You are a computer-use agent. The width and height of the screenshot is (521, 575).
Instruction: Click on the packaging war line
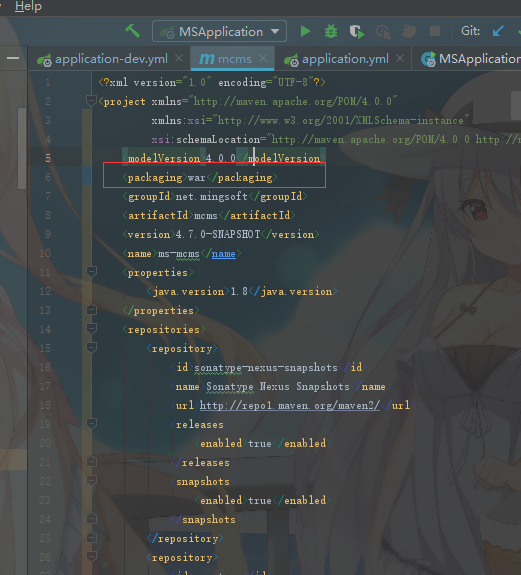(x=200, y=177)
